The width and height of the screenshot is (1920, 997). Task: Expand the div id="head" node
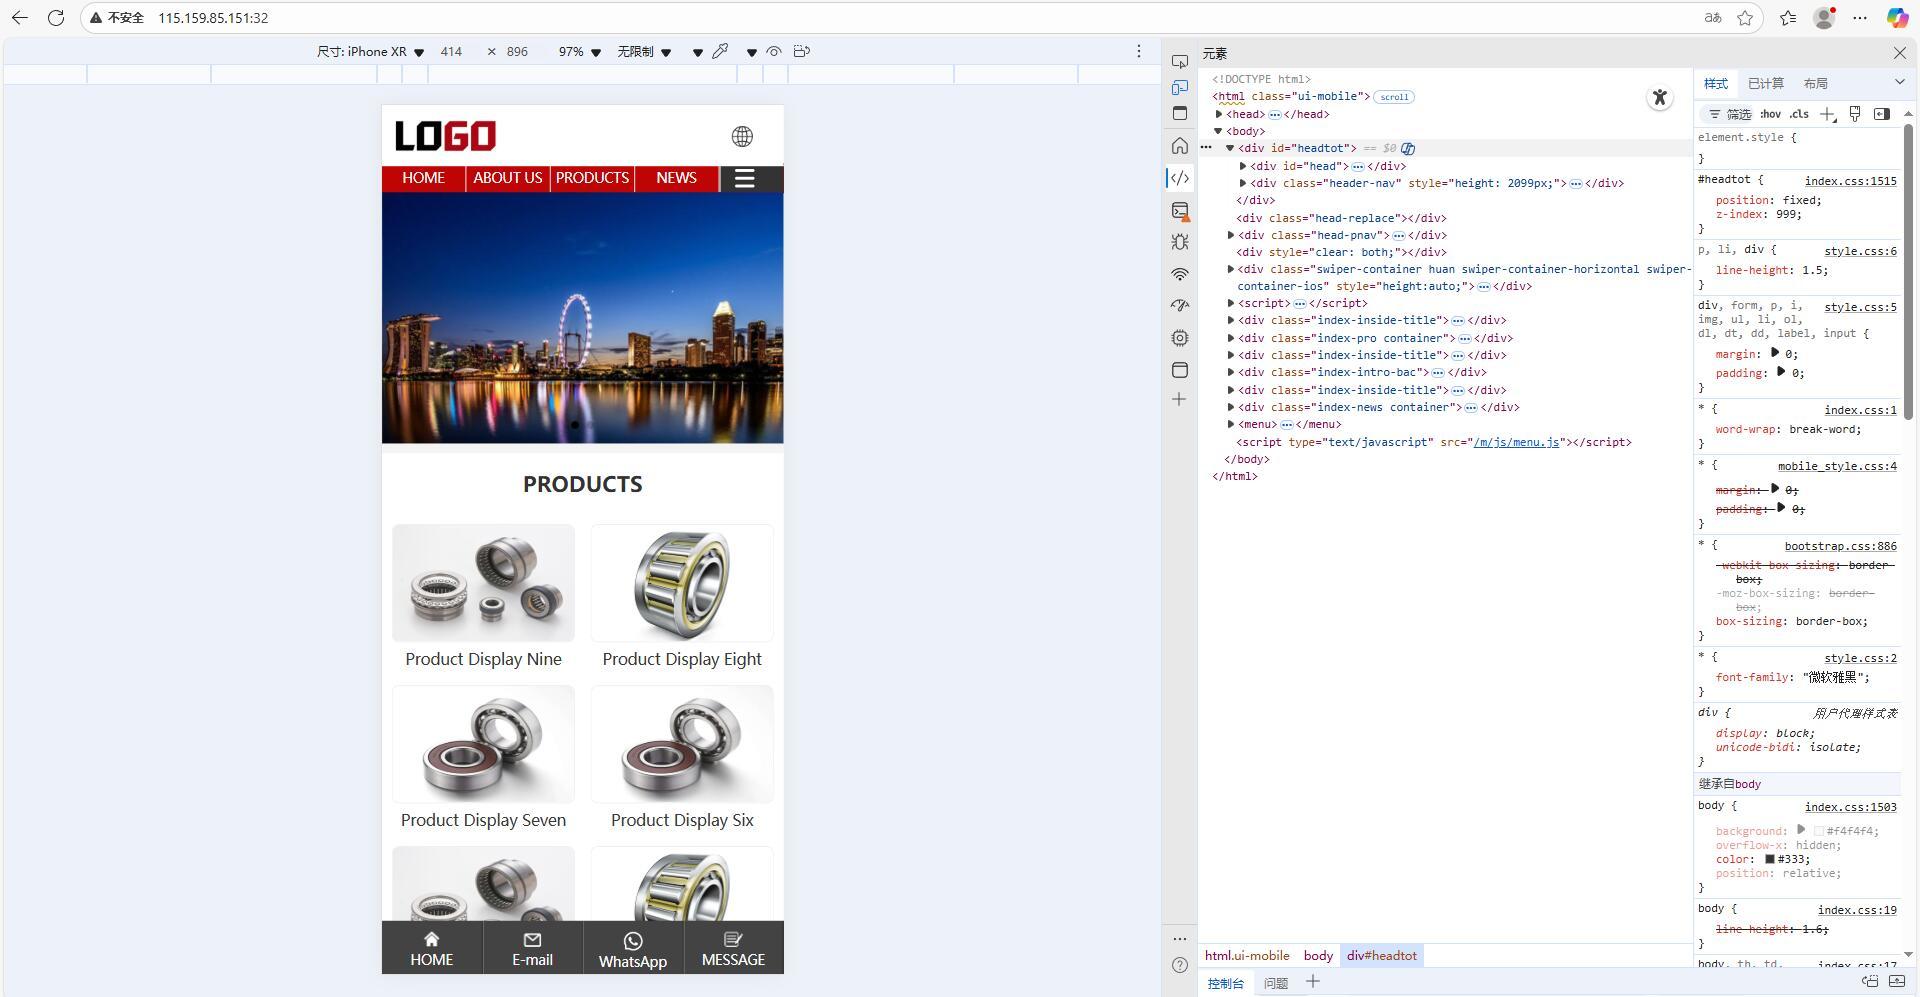click(x=1243, y=166)
